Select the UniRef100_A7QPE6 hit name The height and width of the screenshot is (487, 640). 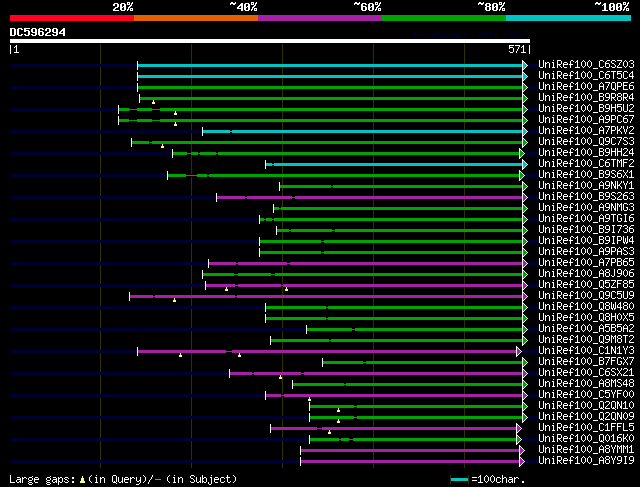586,86
